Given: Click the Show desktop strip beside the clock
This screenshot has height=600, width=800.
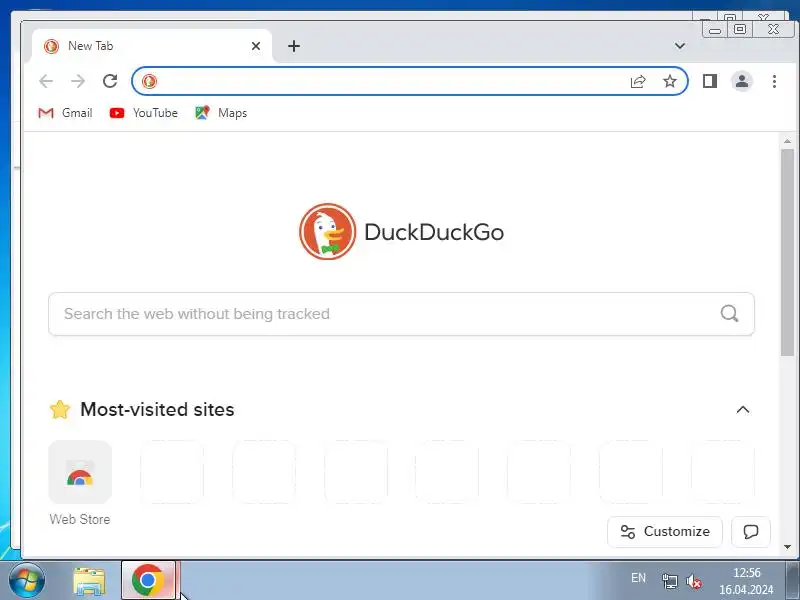Looking at the screenshot, I should (792, 581).
